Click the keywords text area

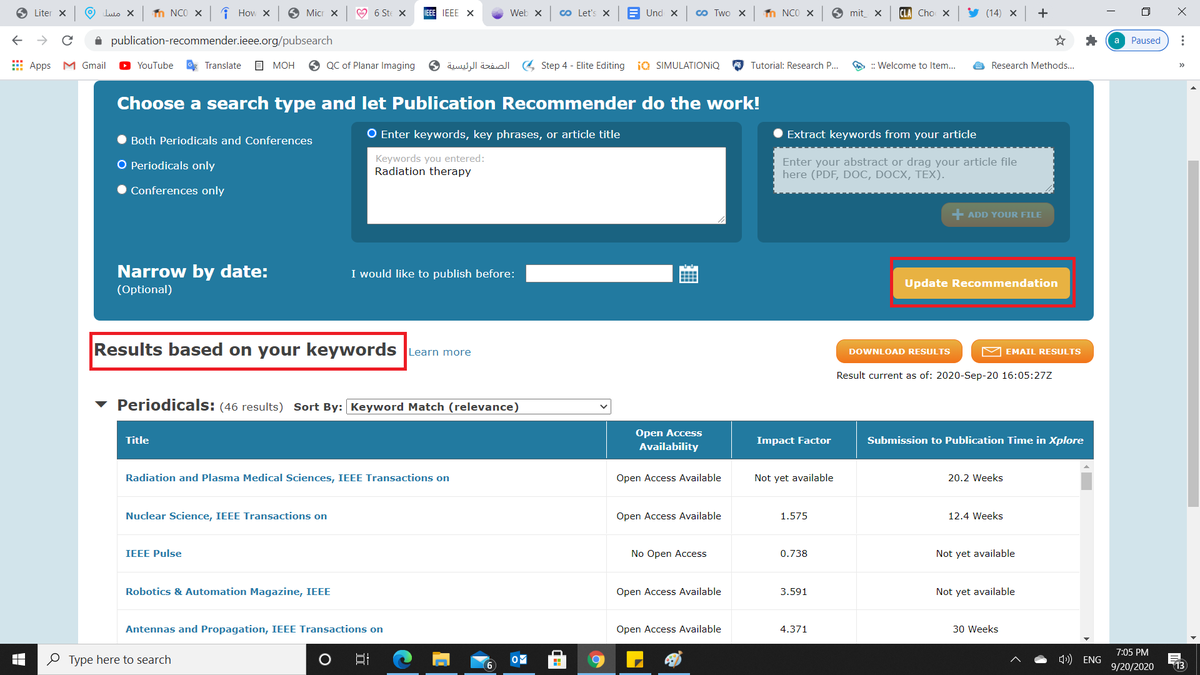[x=546, y=185]
